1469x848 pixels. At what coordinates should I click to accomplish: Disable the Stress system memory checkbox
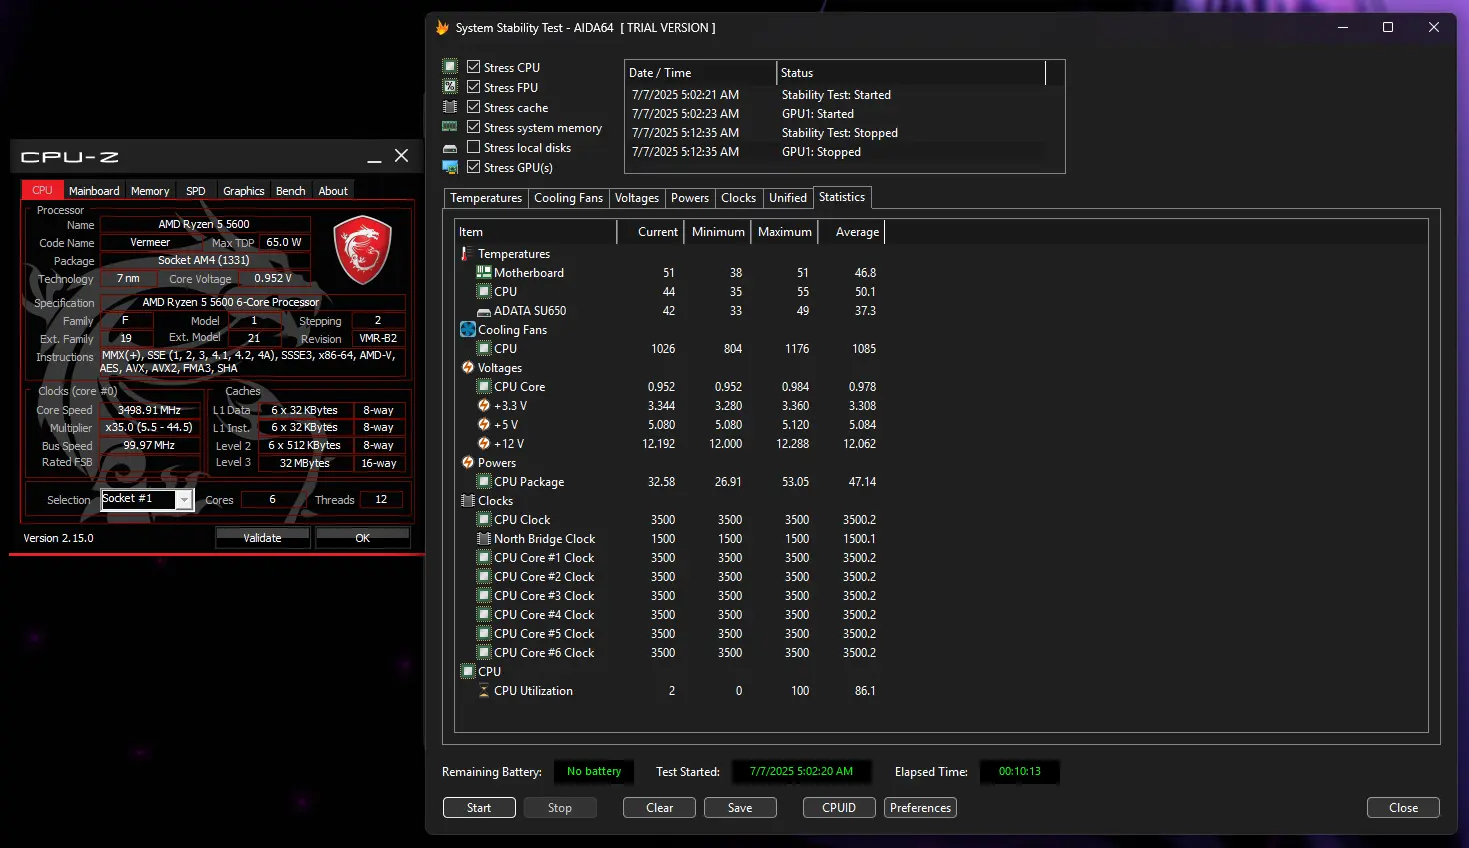point(474,127)
